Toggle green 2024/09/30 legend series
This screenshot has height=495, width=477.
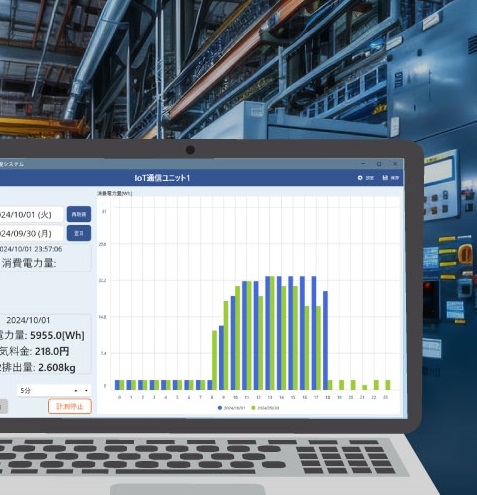coord(265,408)
